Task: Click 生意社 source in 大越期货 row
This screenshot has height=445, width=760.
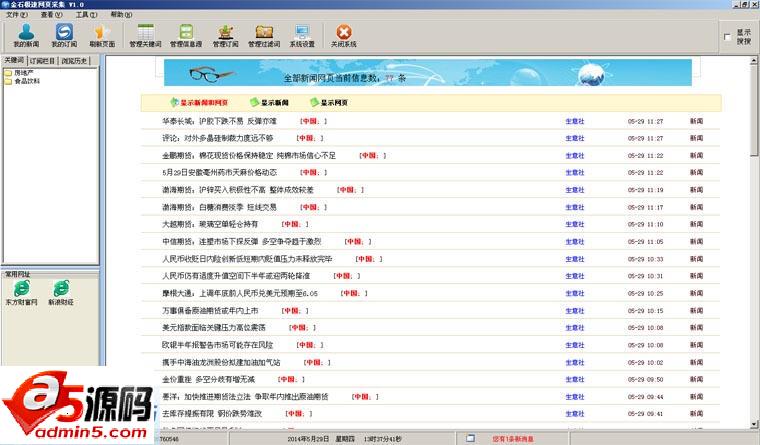Action: (x=575, y=224)
